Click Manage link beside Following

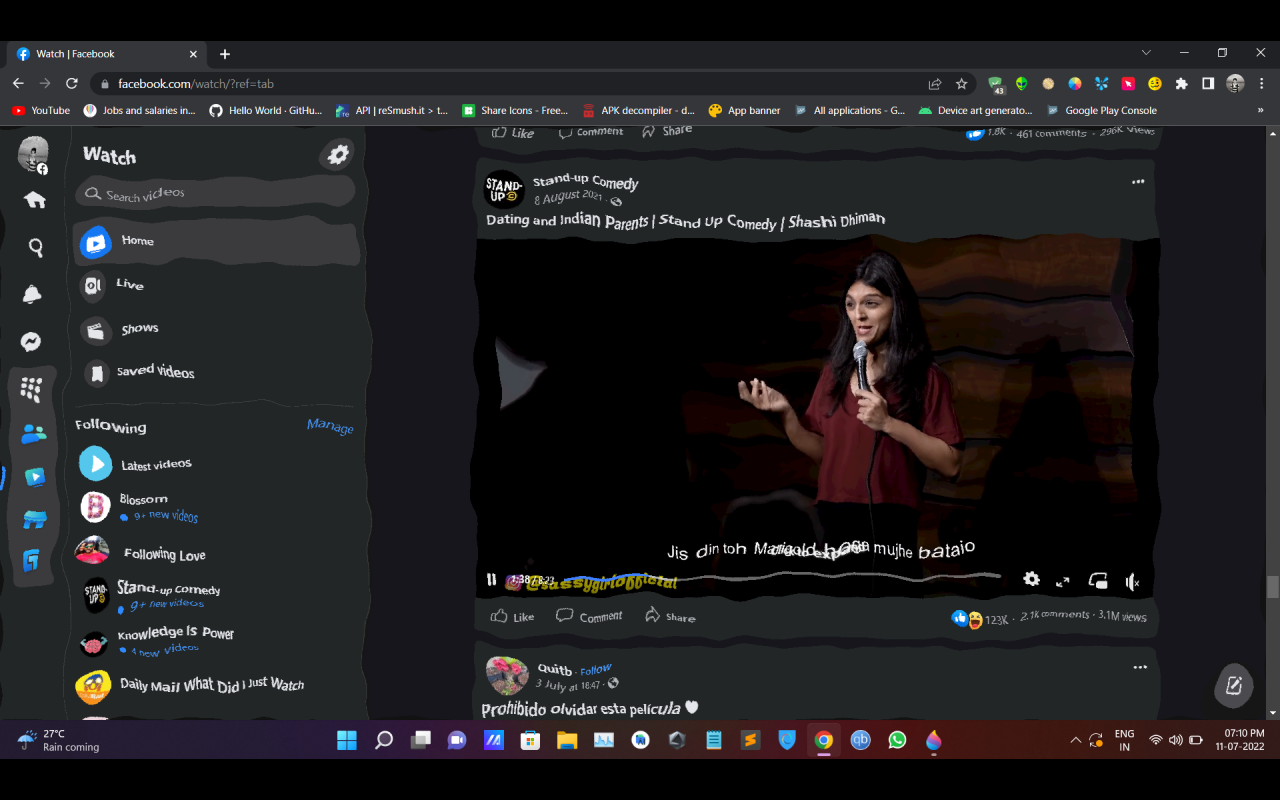point(330,427)
